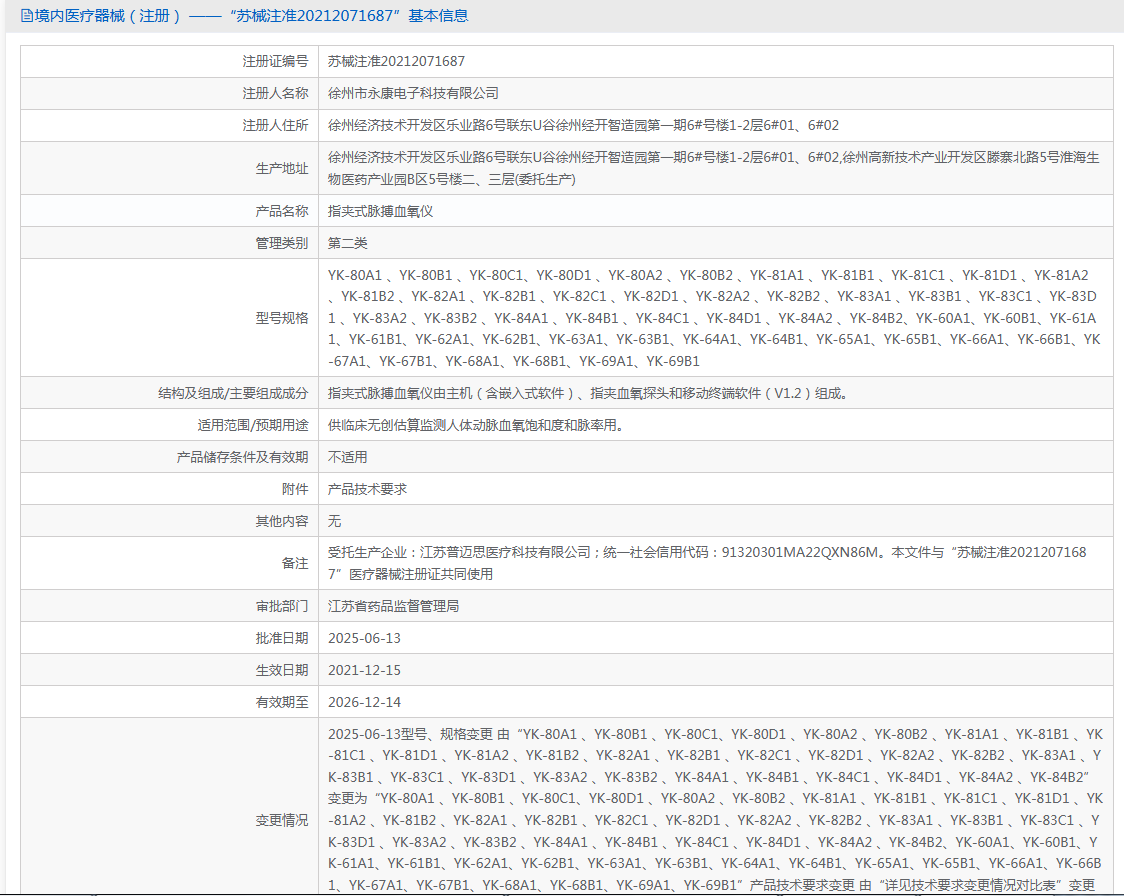Click the 适用范围/预期用途 label

253,425
